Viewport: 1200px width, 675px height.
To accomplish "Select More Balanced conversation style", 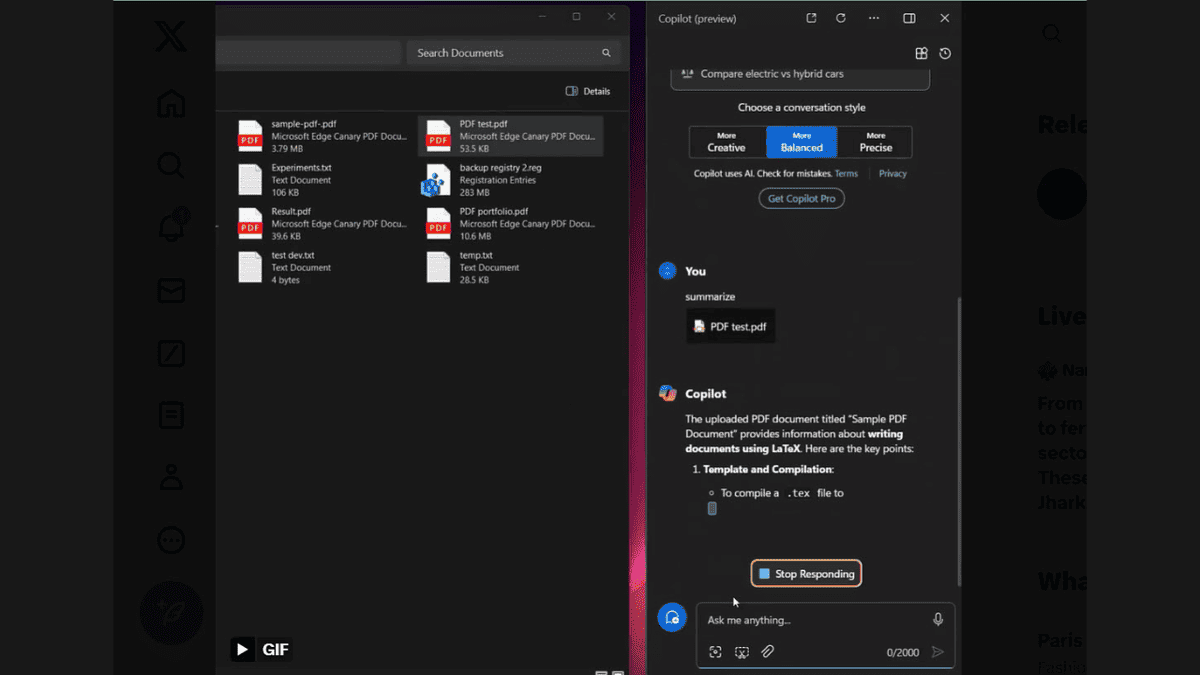I will pyautogui.click(x=802, y=142).
